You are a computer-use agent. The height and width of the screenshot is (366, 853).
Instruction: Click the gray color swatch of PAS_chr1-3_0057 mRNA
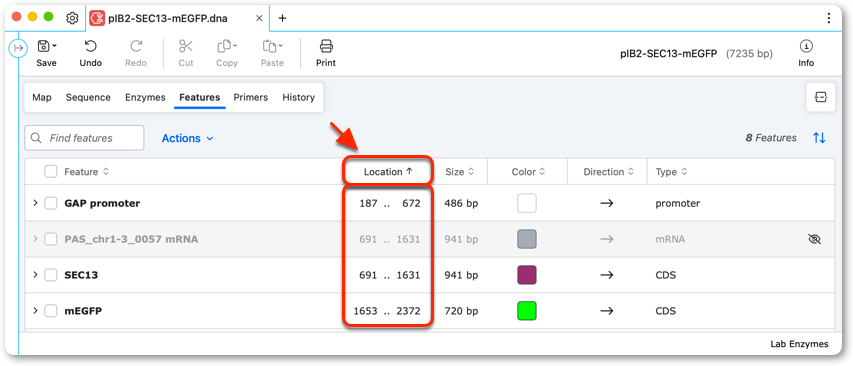[x=527, y=239]
